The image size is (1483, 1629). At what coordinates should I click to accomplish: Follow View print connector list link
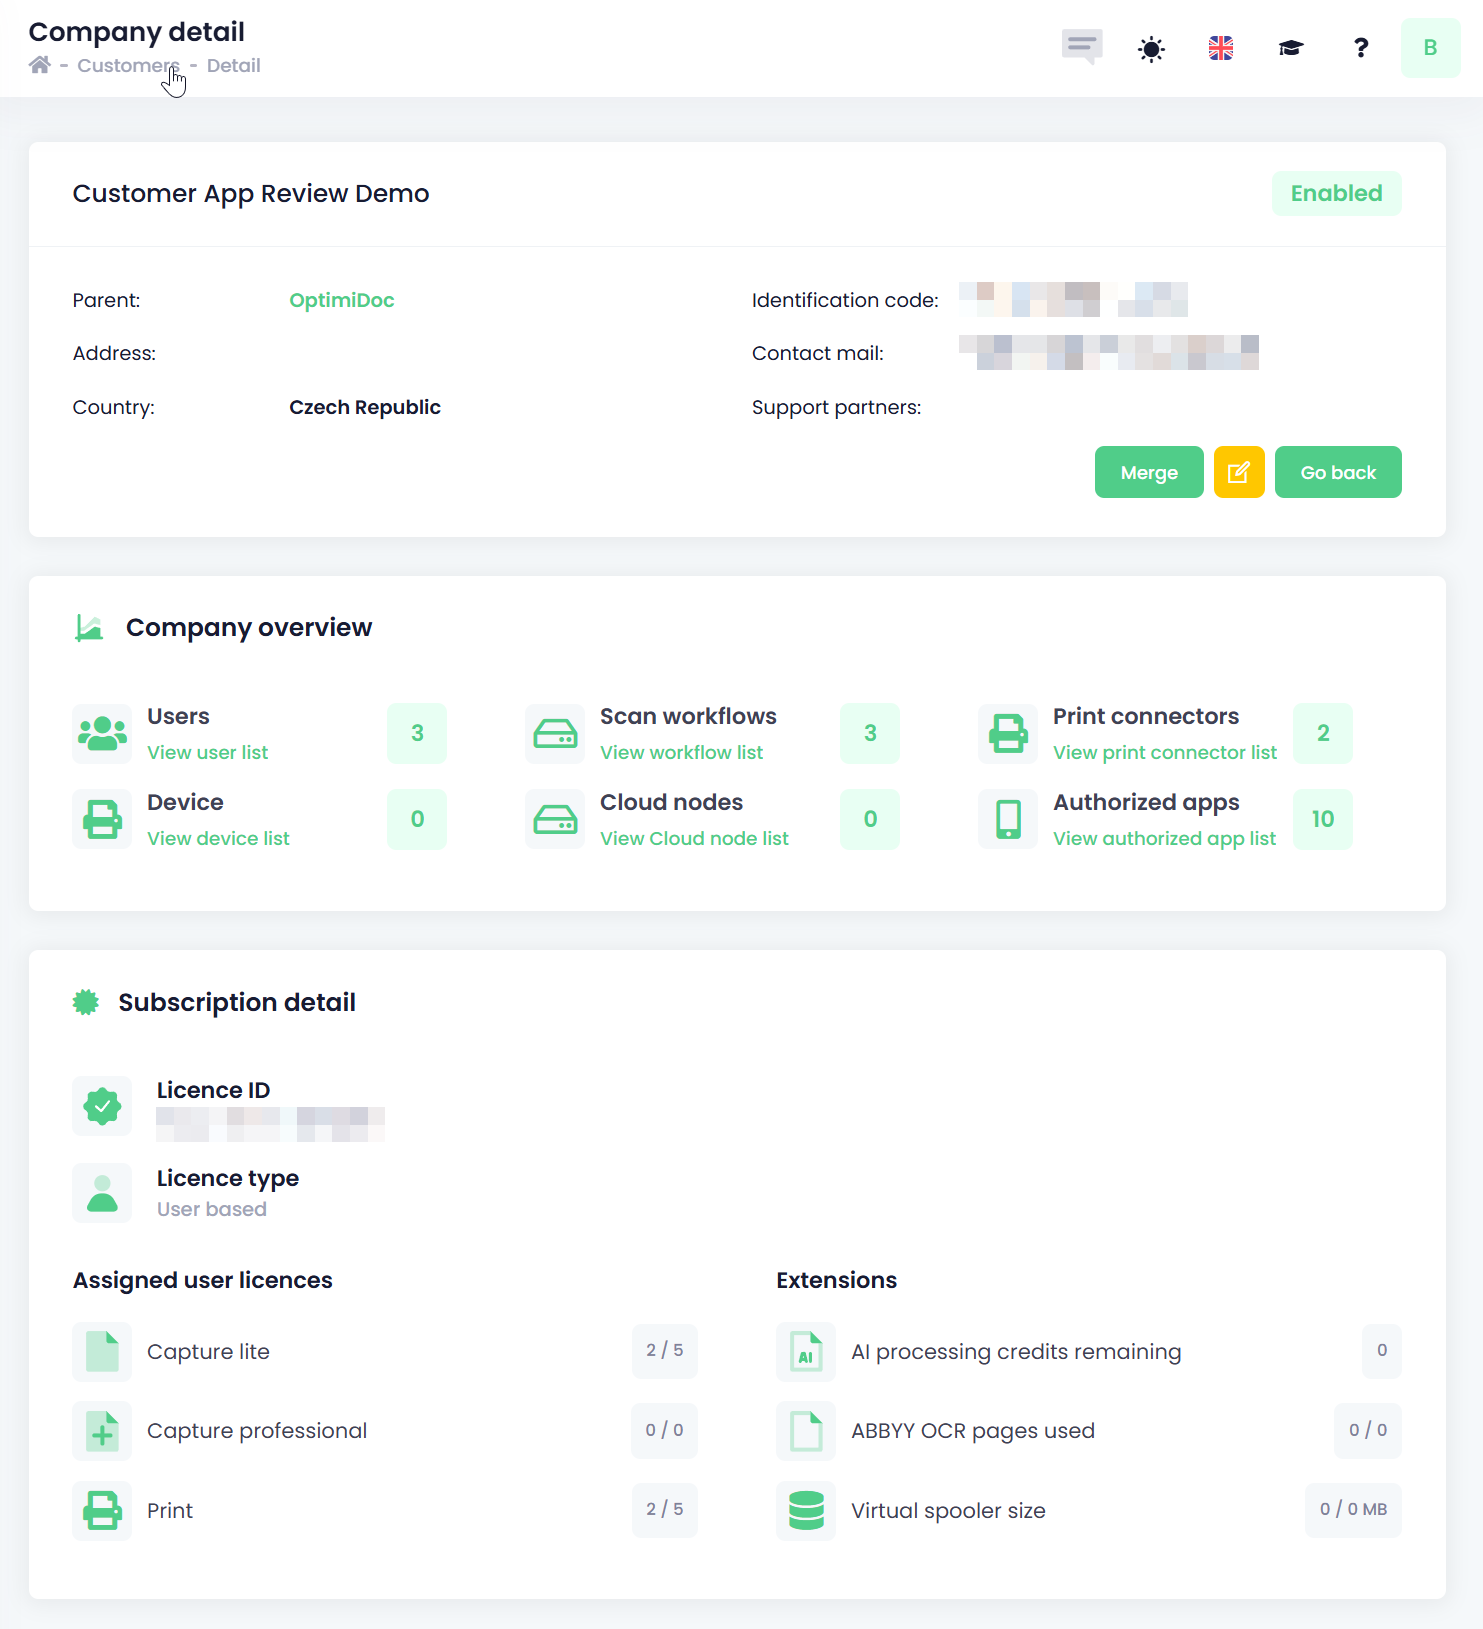pyautogui.click(x=1164, y=752)
